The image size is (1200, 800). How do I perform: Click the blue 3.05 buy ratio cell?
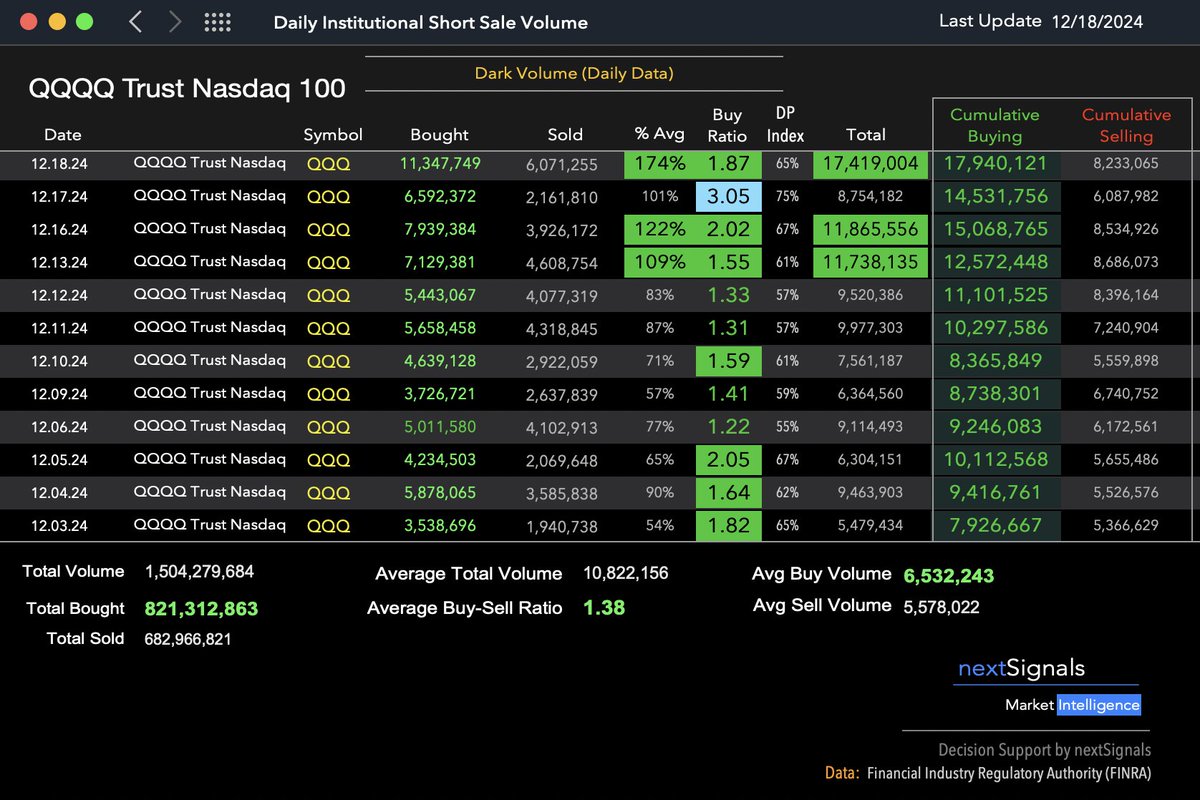[728, 197]
